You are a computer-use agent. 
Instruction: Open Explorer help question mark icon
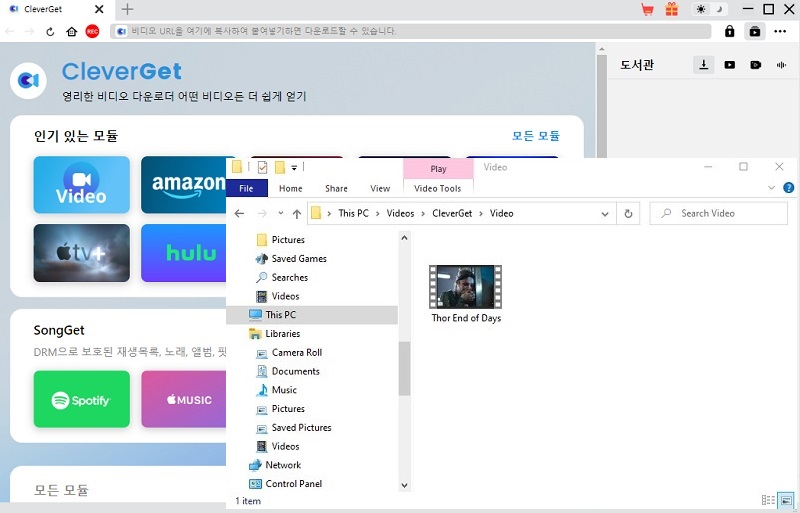click(x=789, y=188)
